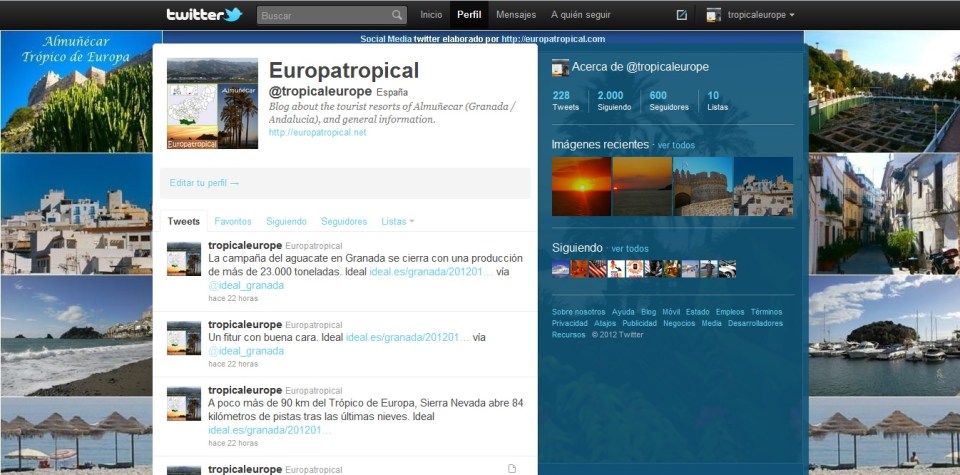The width and height of the screenshot is (960, 475).
Task: Open the europatropical.net website link
Action: 317,132
